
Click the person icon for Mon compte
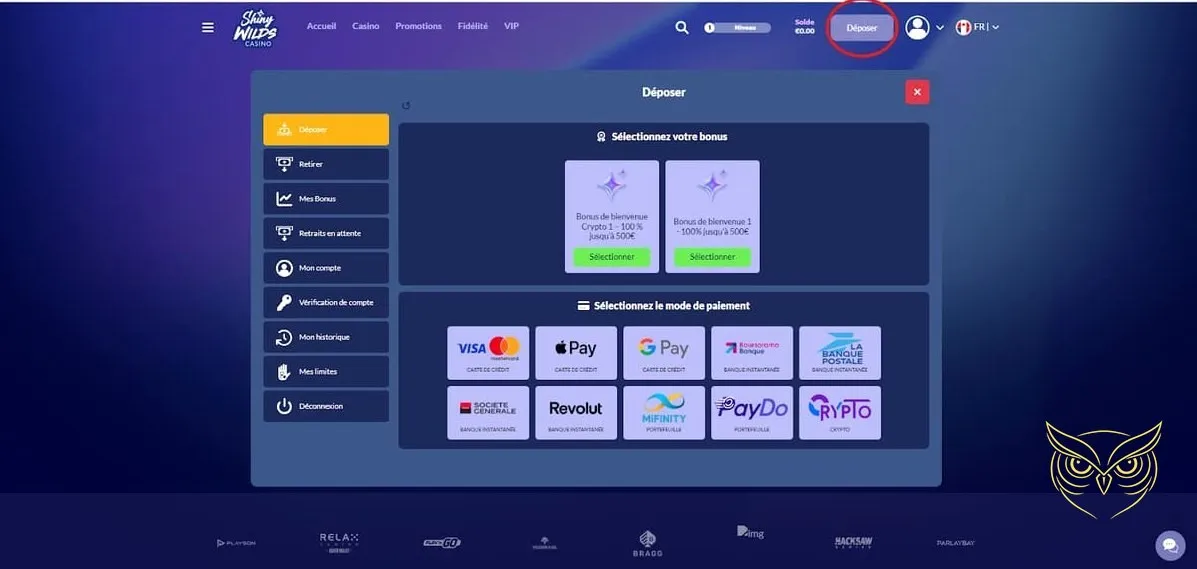tap(284, 268)
